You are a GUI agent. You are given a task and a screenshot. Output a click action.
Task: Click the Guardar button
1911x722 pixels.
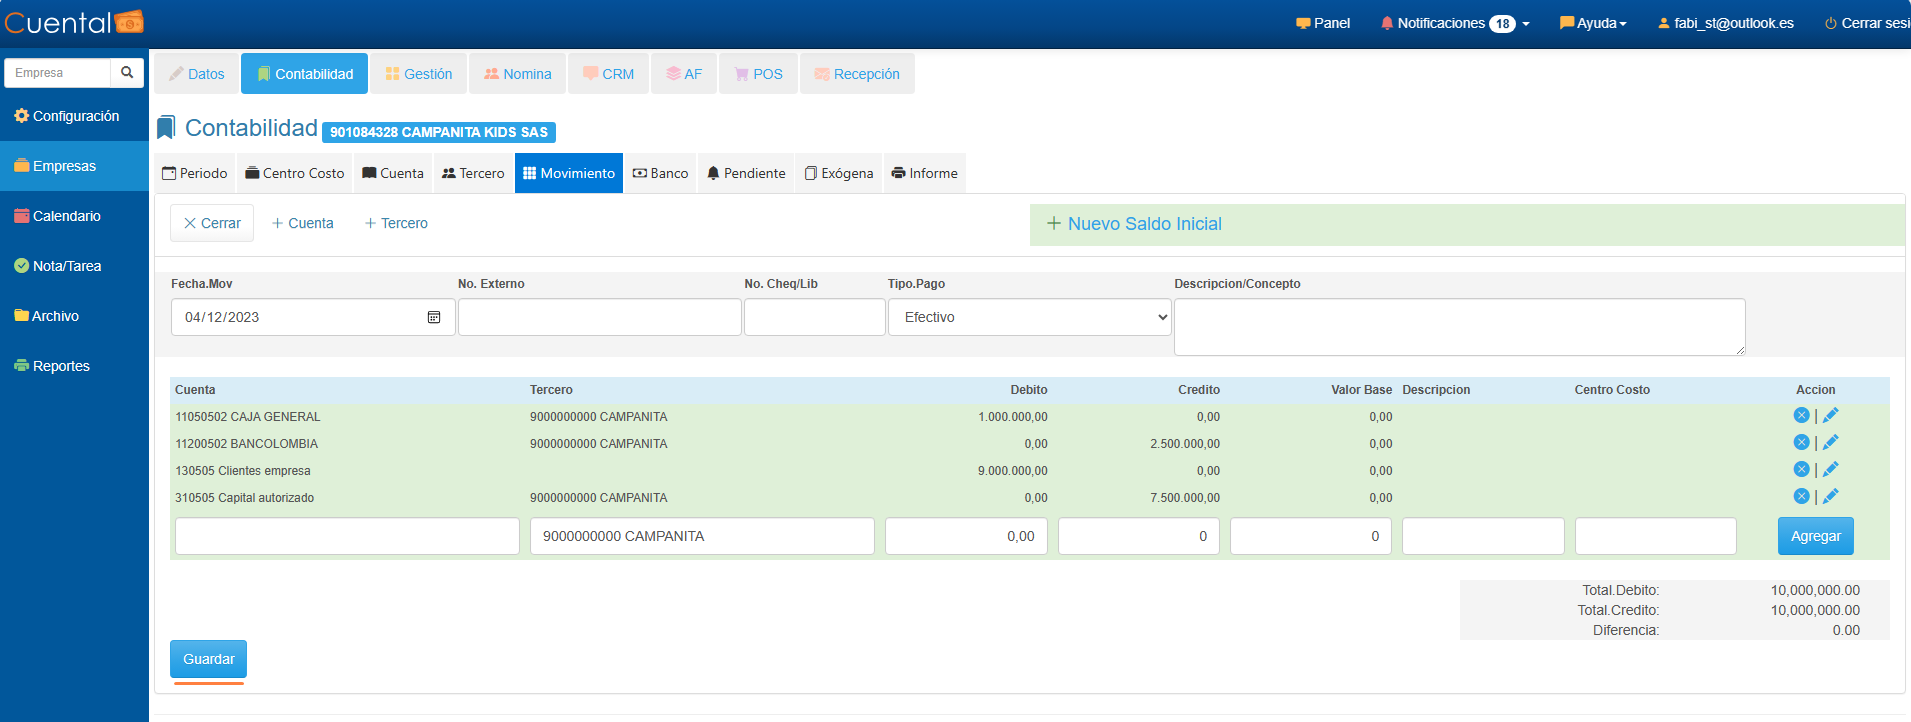point(208,659)
